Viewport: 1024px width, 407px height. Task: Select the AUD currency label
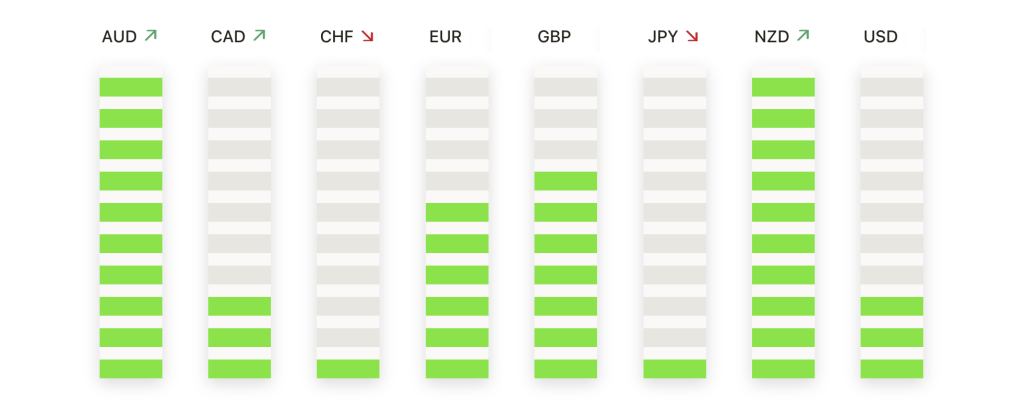coord(119,37)
